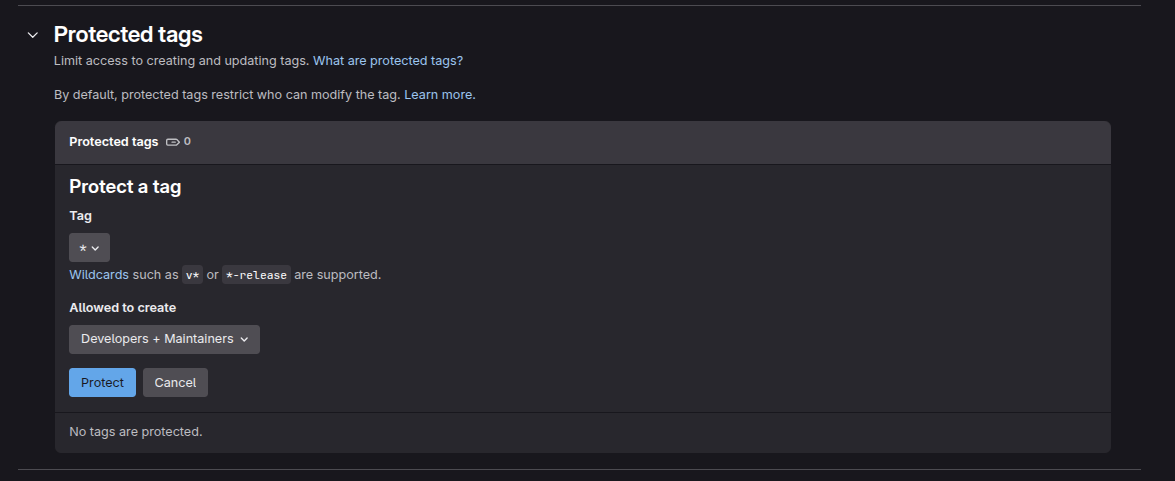Open the Wildcards help link

pos(99,275)
